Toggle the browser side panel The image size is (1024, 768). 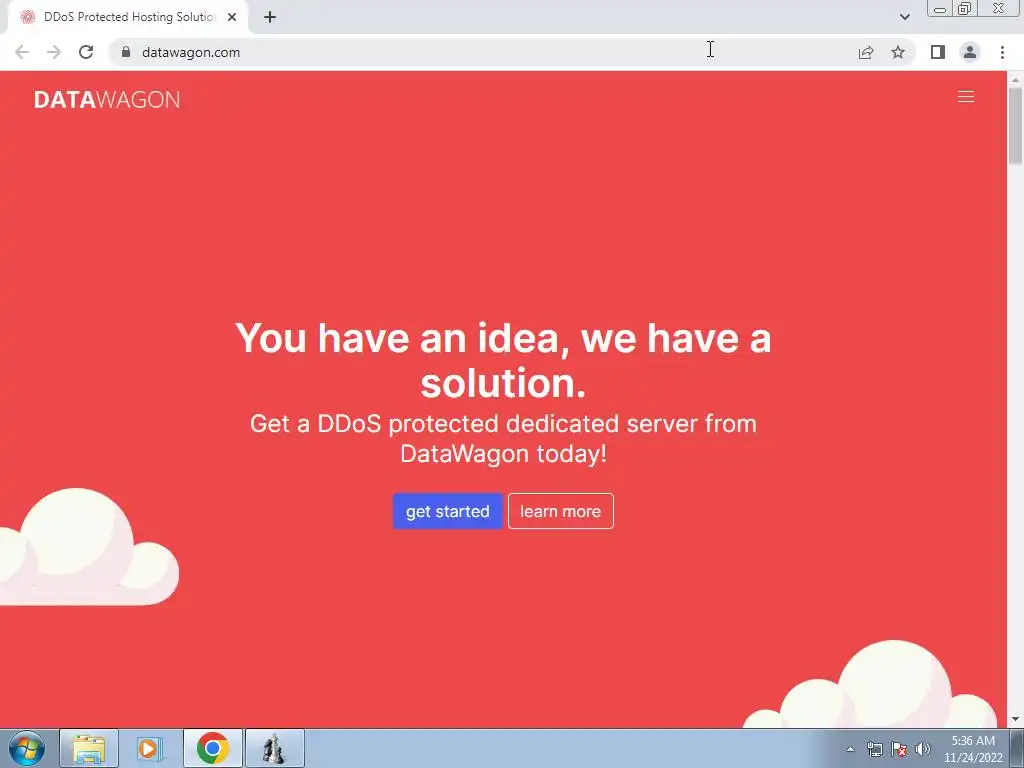point(938,52)
